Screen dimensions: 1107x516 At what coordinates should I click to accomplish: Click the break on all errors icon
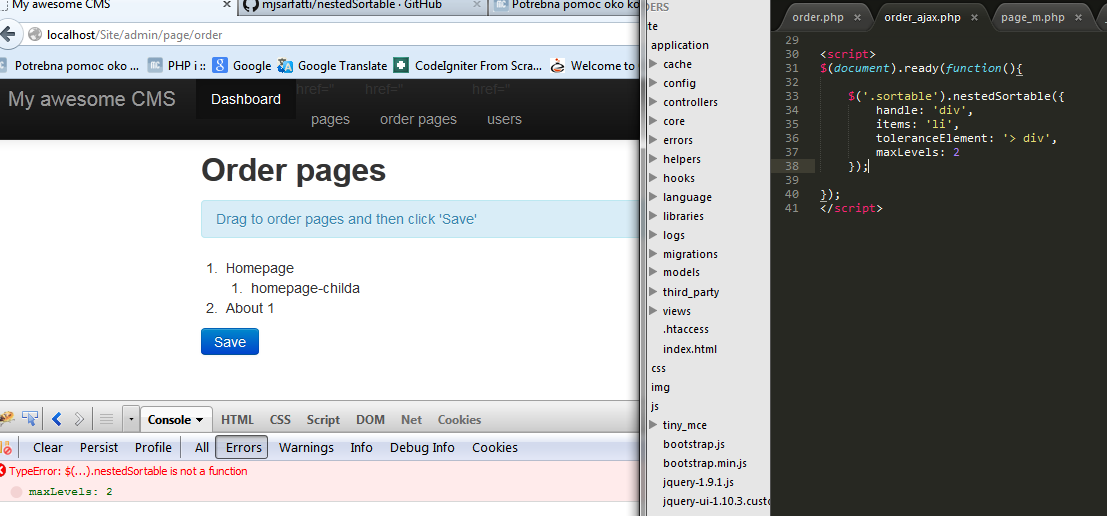click(x=6, y=448)
